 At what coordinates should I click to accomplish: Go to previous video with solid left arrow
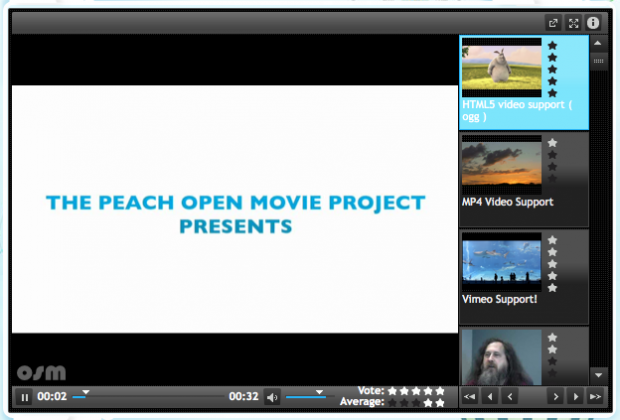[x=490, y=396]
